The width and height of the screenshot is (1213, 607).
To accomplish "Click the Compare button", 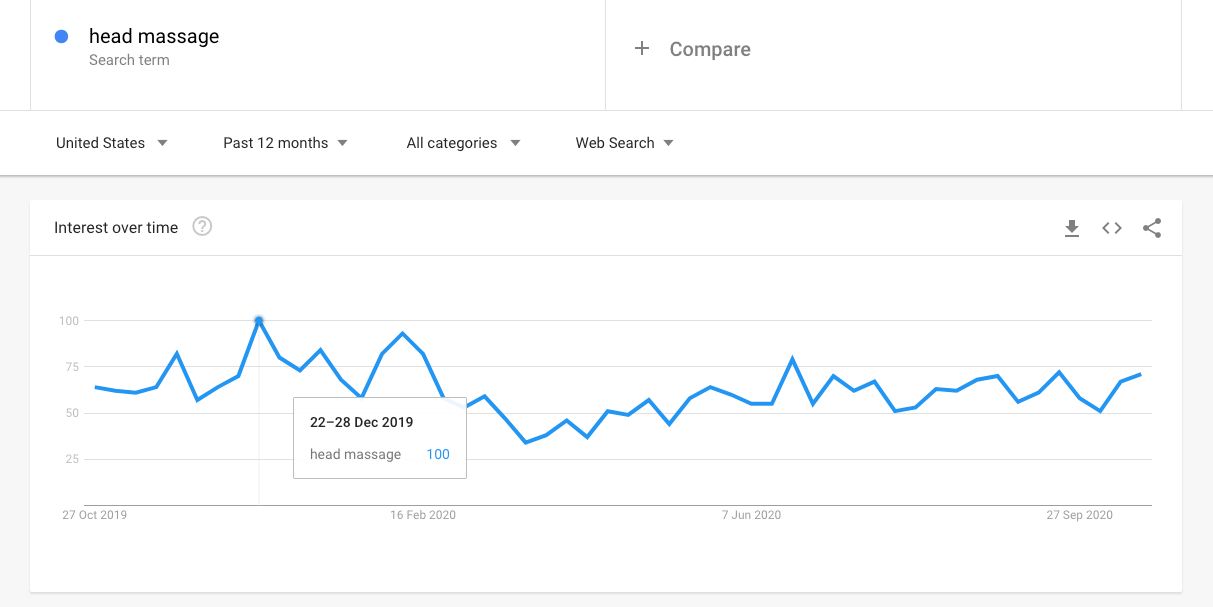I will coord(709,49).
